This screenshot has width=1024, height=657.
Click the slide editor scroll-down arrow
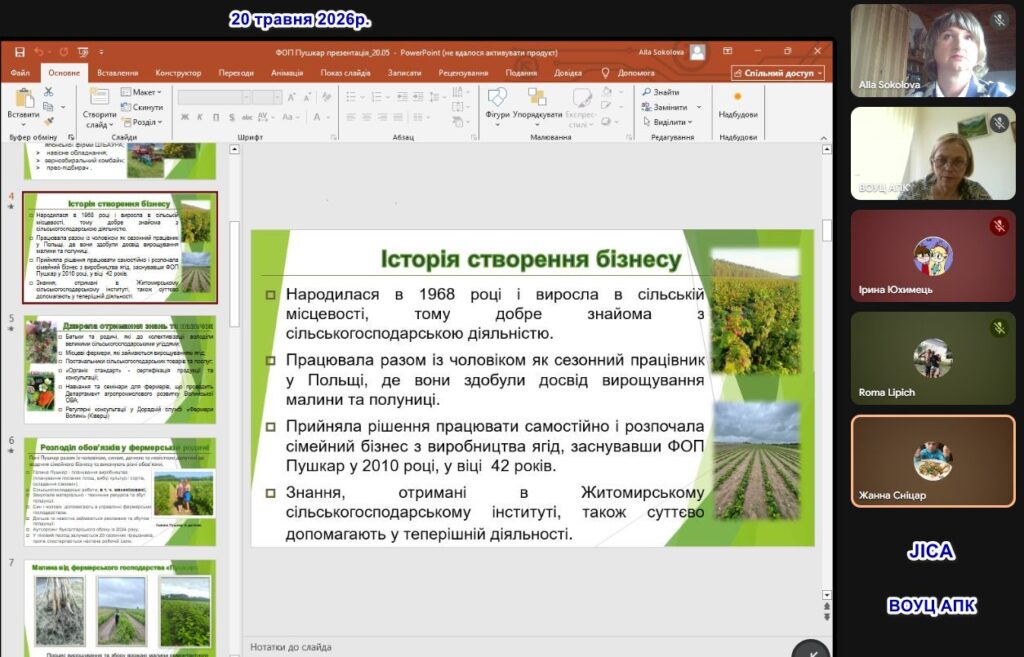tap(827, 595)
